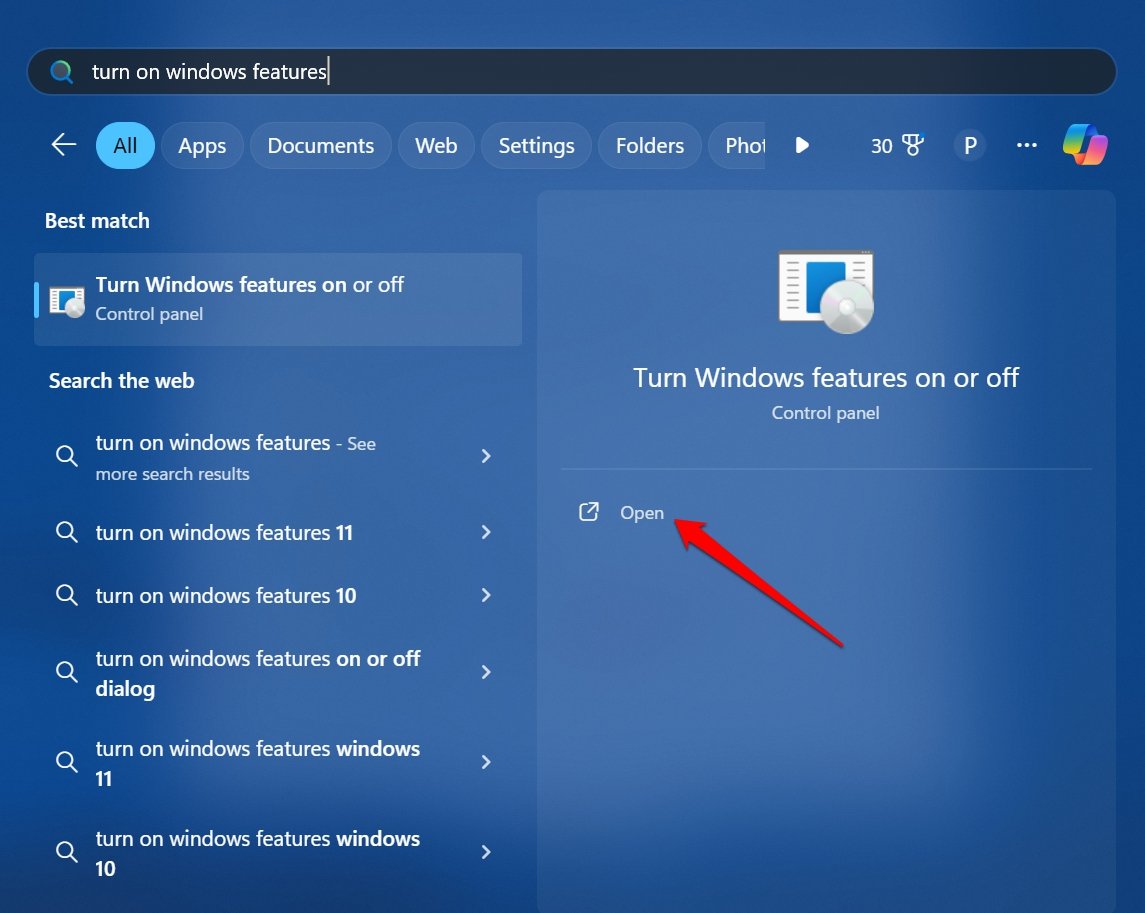Click search icon beside 'turn on windows features 10'
Screen dimensions: 1145x913
[x=66, y=595]
